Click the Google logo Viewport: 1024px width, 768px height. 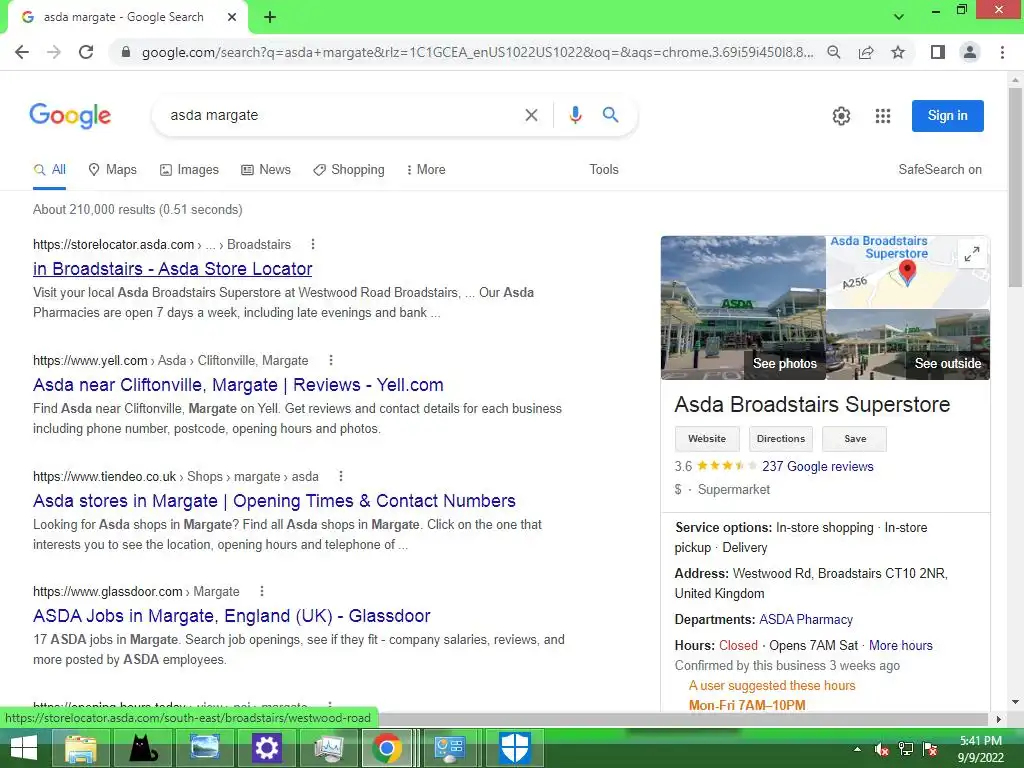click(70, 116)
